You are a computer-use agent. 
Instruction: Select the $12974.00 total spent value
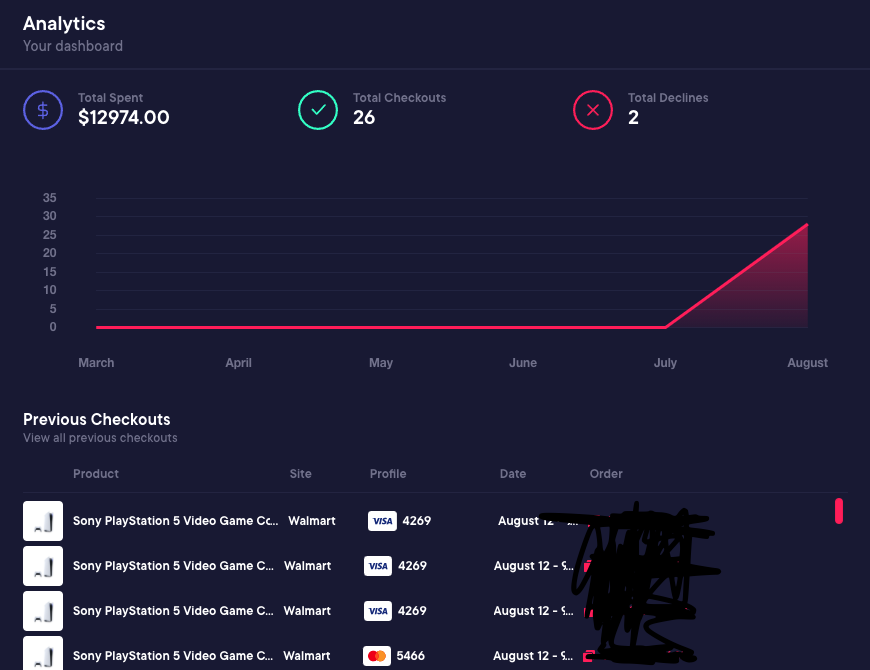coord(124,118)
